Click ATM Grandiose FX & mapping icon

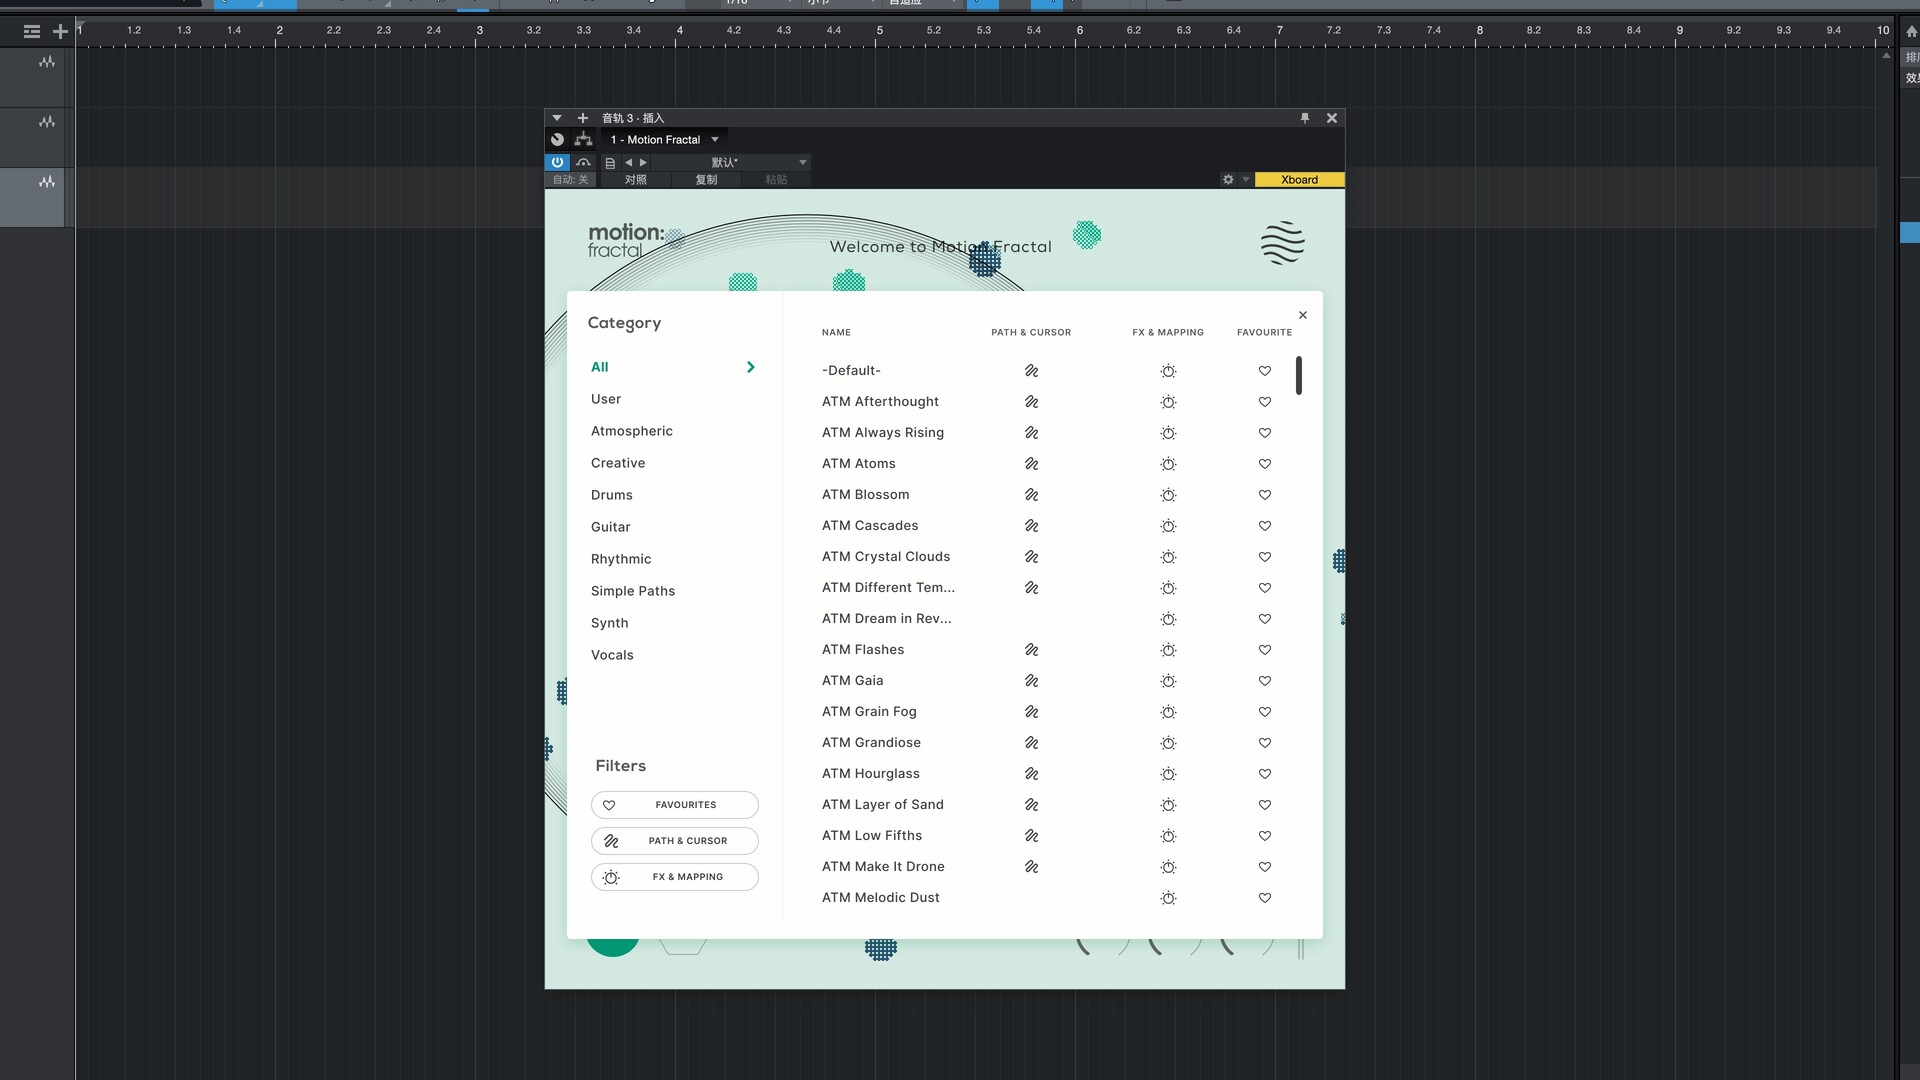click(1168, 743)
